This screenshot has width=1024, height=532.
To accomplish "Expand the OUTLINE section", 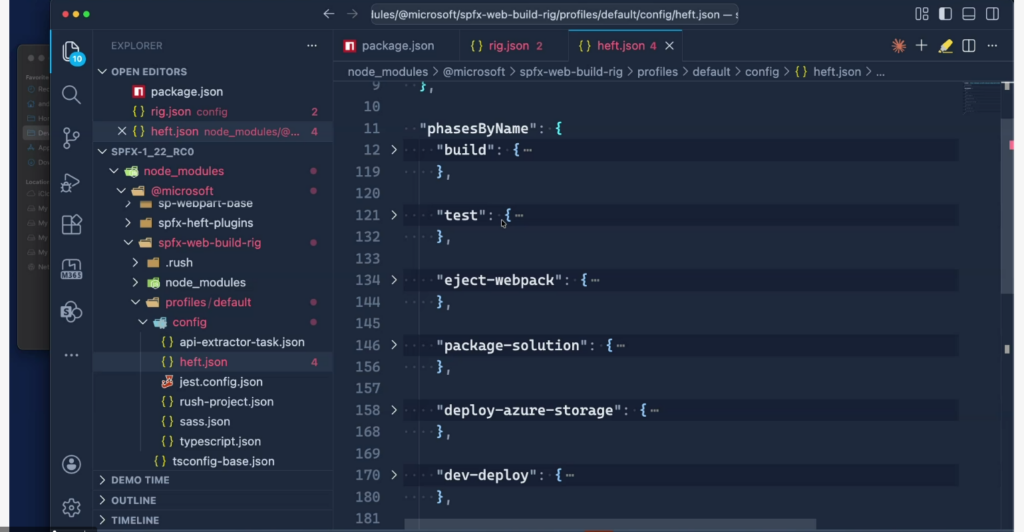I will click(x=134, y=500).
